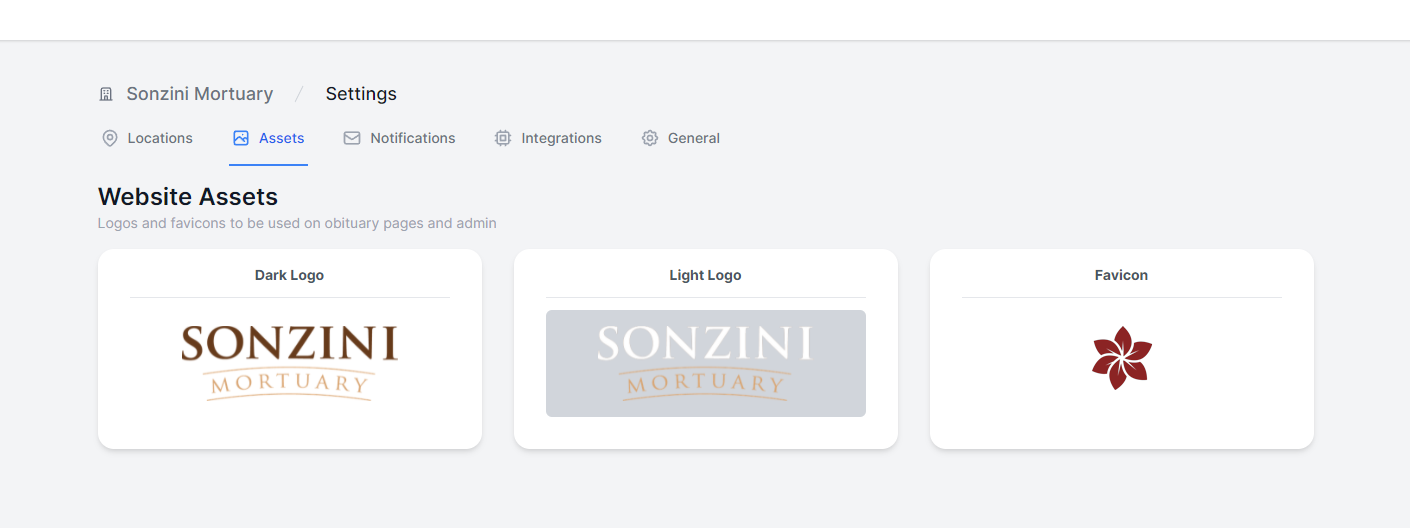Click the Favicon card title
The image size is (1410, 528).
coord(1122,275)
